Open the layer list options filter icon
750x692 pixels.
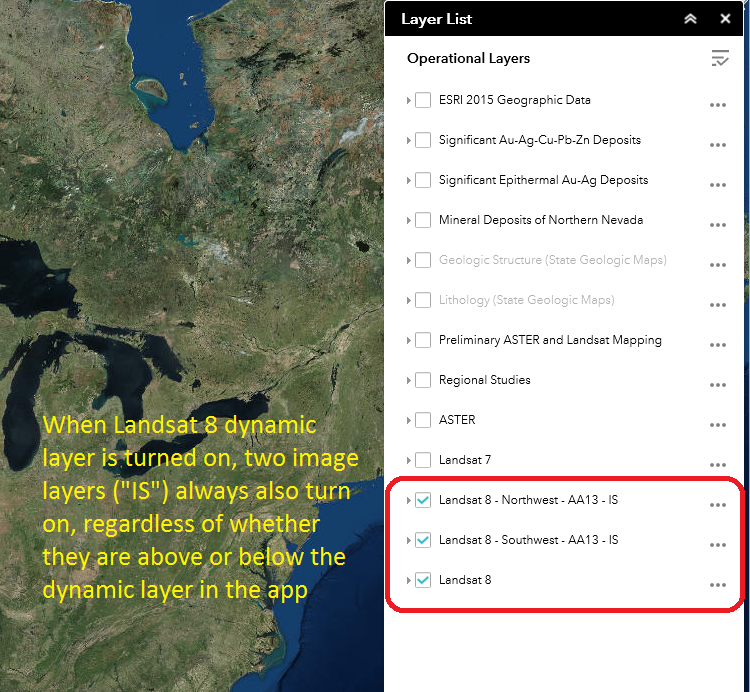coord(720,58)
